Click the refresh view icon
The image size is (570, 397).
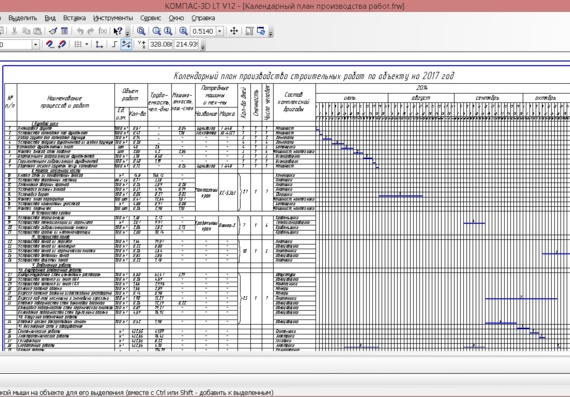click(x=261, y=31)
